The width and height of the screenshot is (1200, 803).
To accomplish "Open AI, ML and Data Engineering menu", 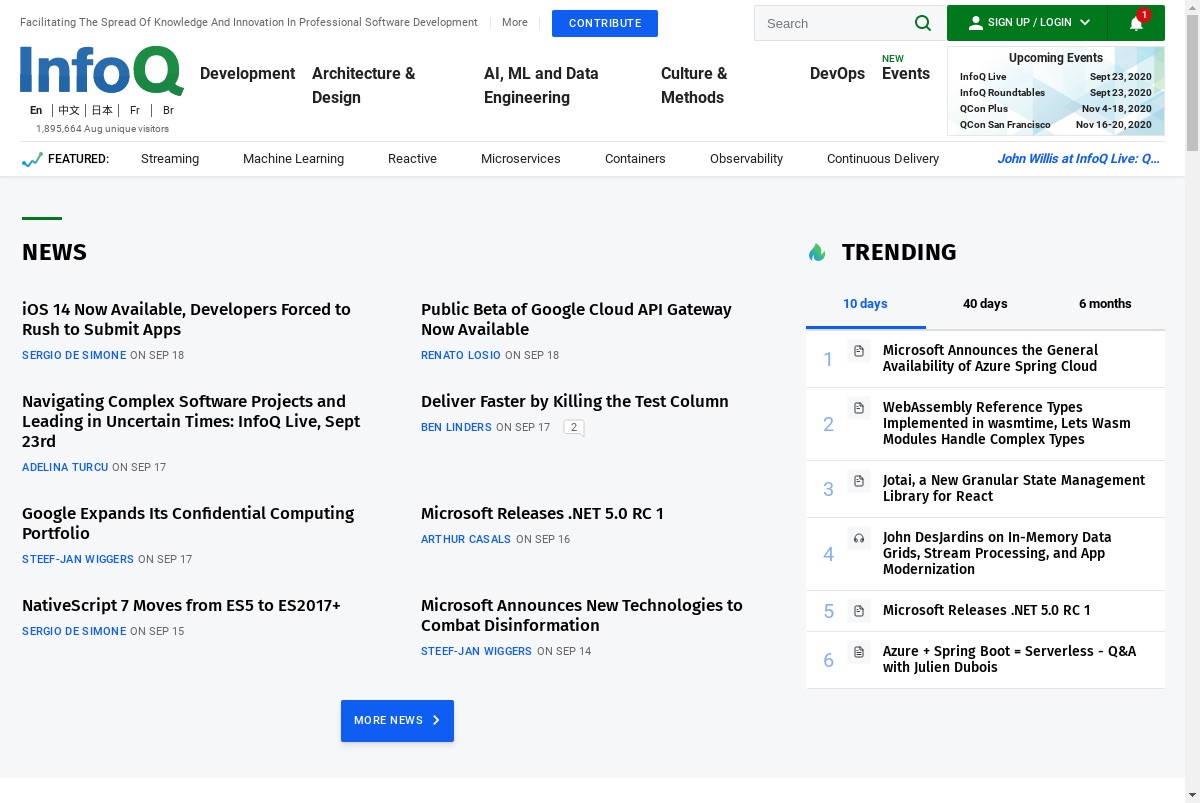I will (x=541, y=85).
